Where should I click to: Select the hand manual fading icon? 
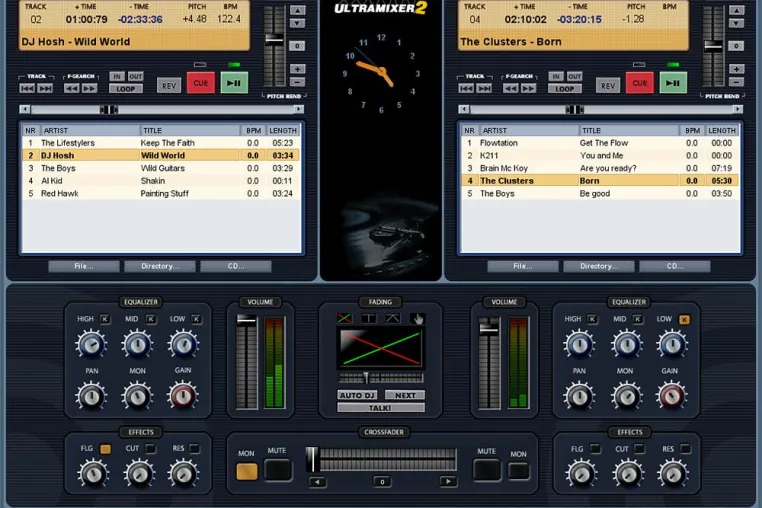coord(417,318)
